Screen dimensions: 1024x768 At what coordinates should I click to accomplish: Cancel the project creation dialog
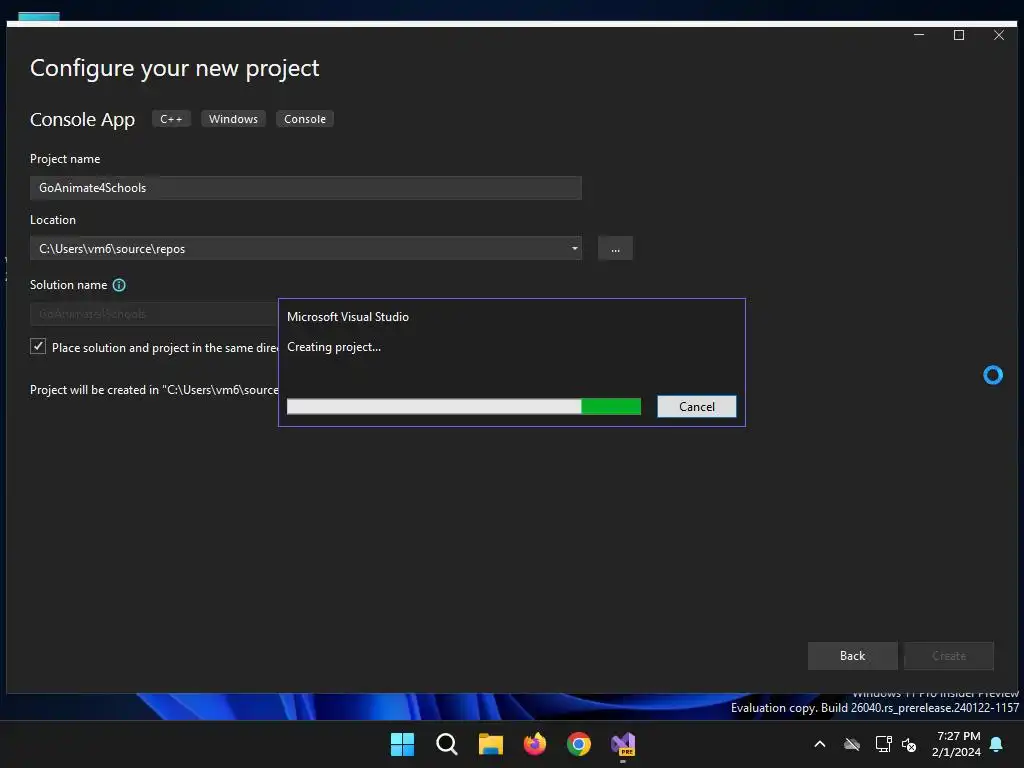[x=696, y=406]
